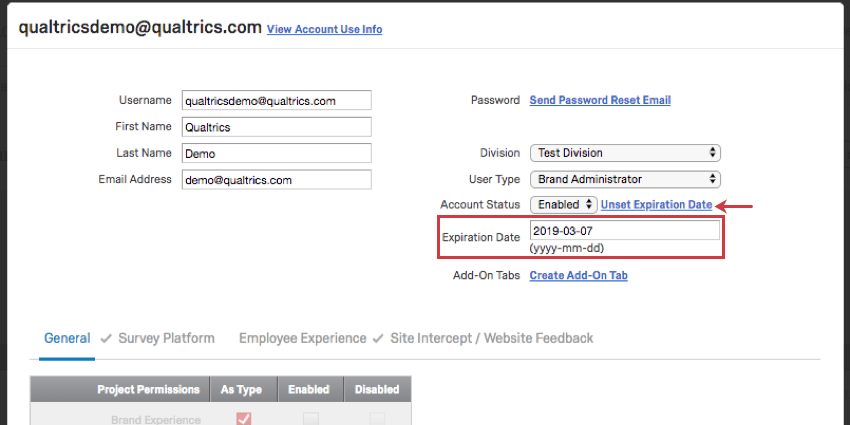The image size is (850, 425).
Task: Click the Username input field
Action: point(276,100)
